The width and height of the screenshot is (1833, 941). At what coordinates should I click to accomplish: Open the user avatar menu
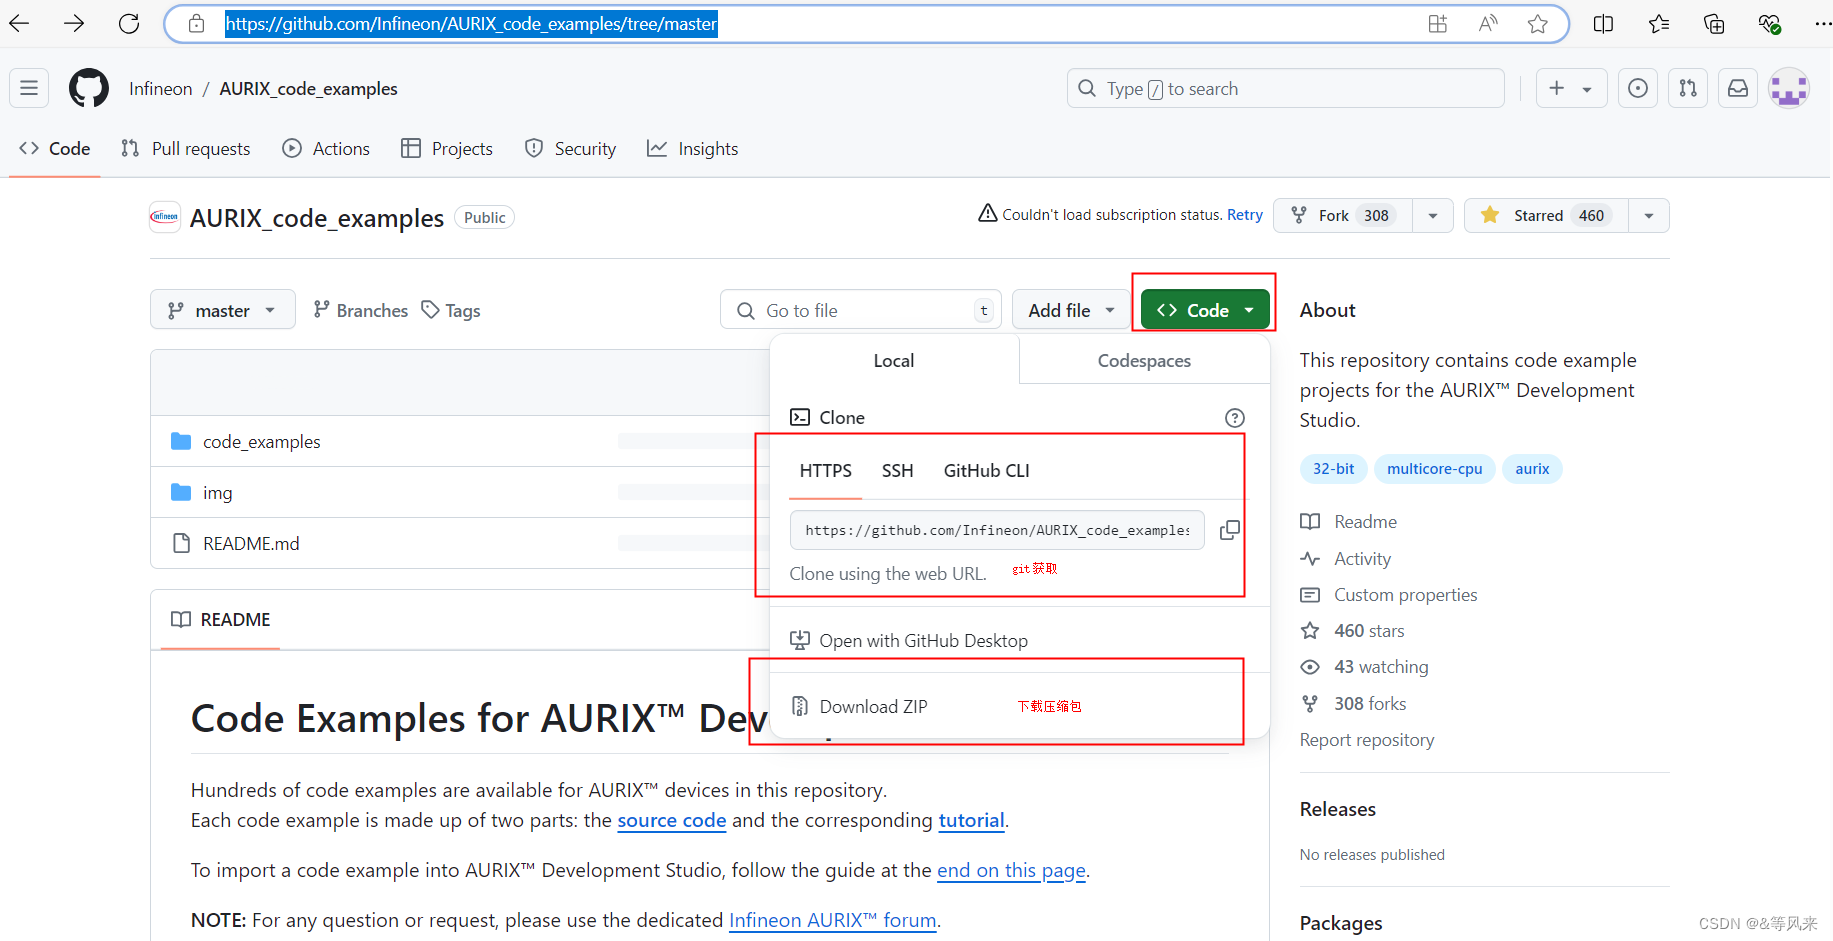[1789, 88]
